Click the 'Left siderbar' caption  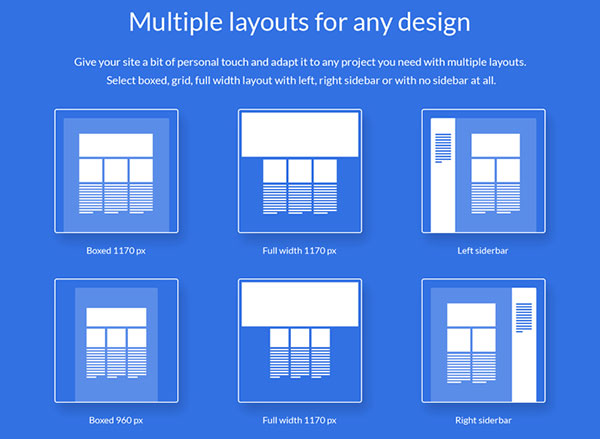coord(483,251)
